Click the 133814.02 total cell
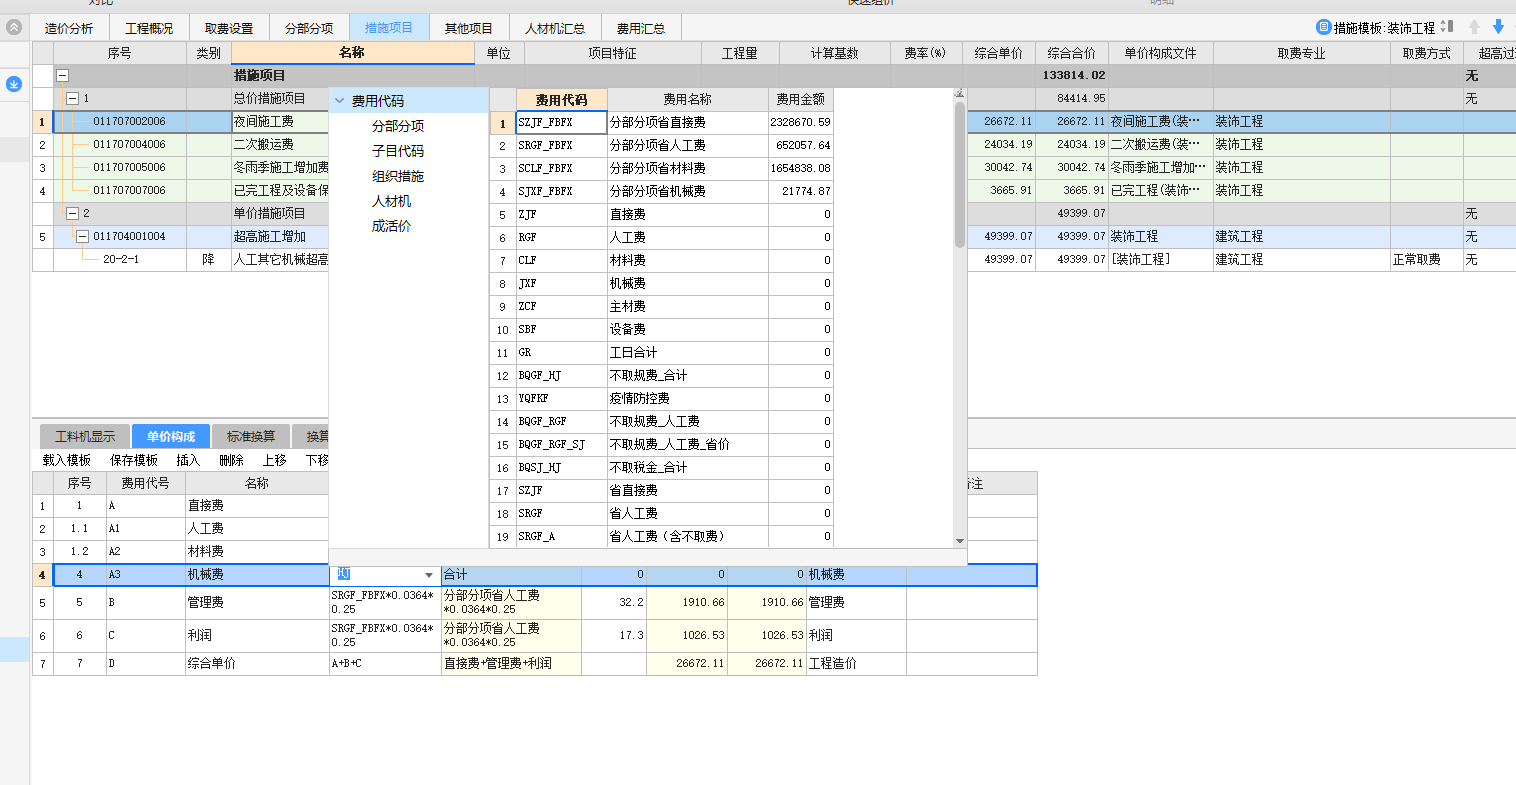 (1072, 75)
